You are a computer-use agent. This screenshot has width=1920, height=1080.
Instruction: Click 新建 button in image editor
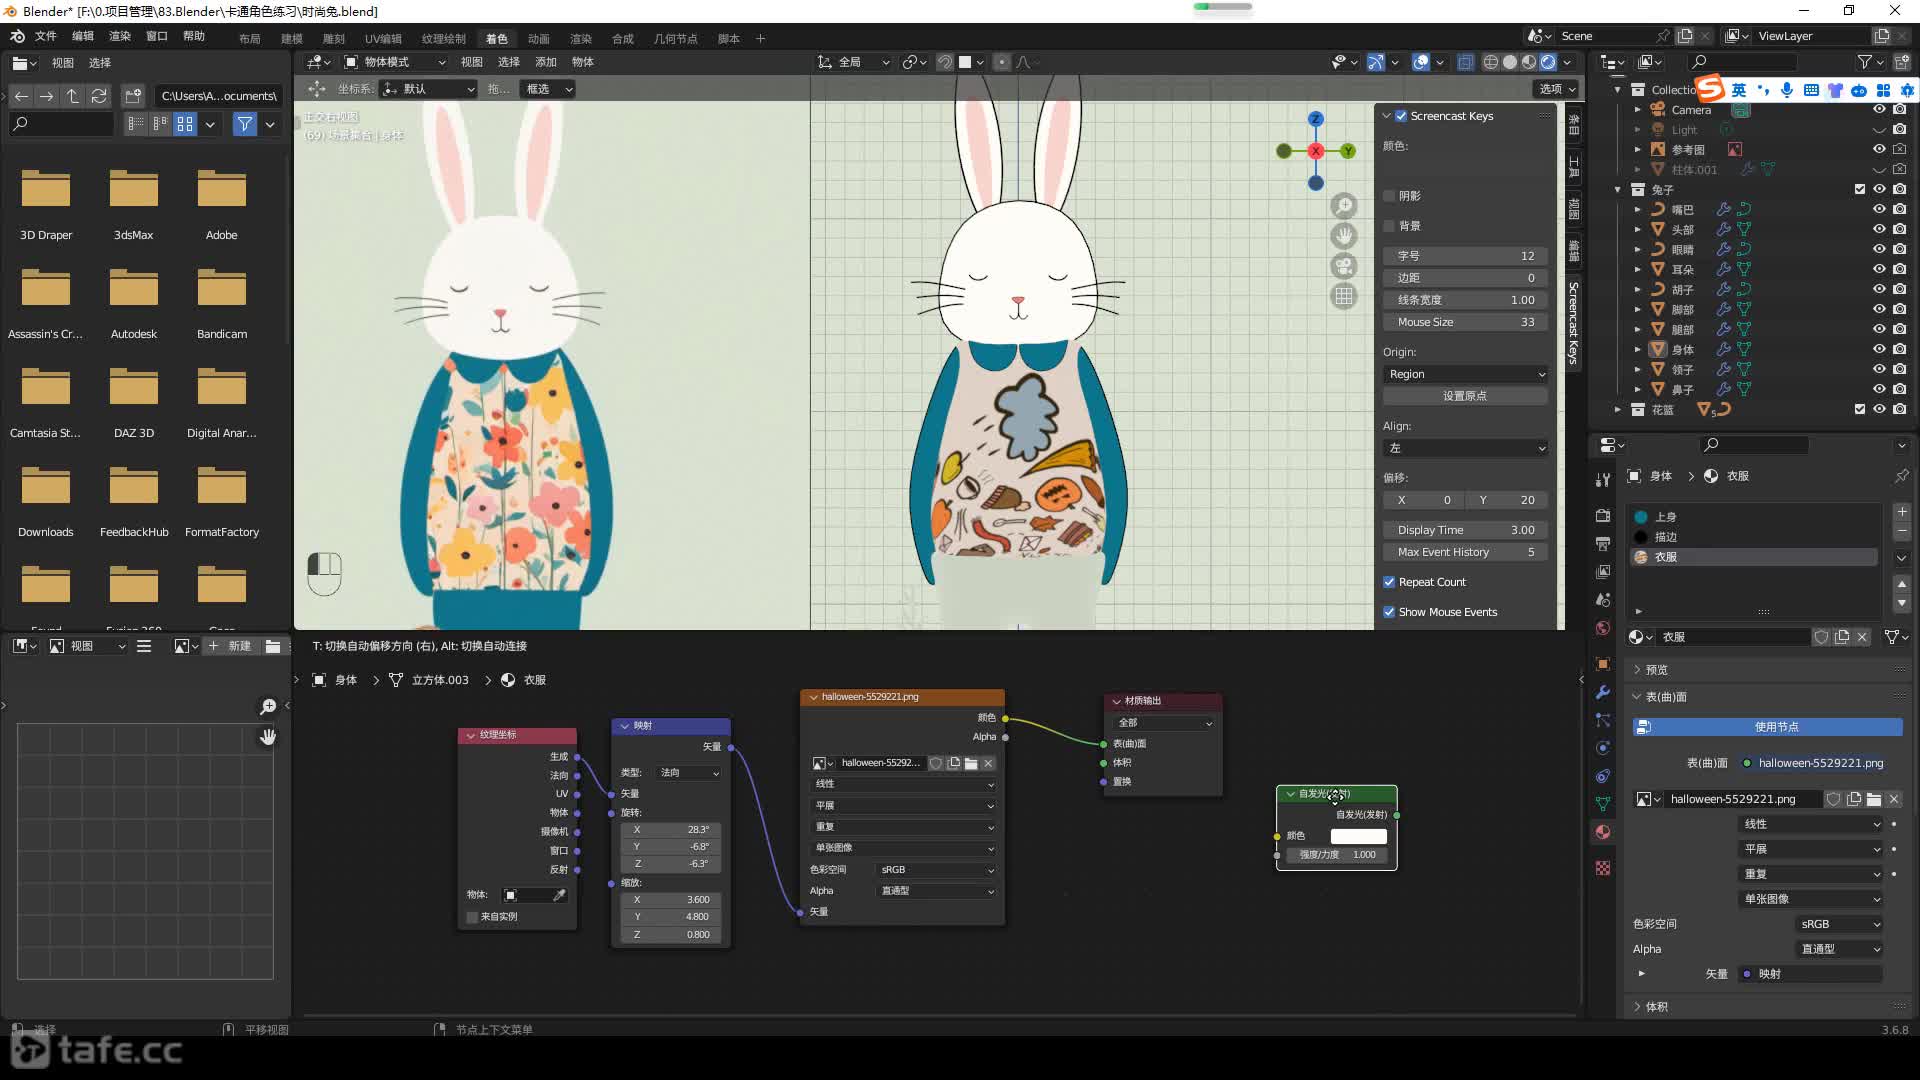tap(230, 646)
